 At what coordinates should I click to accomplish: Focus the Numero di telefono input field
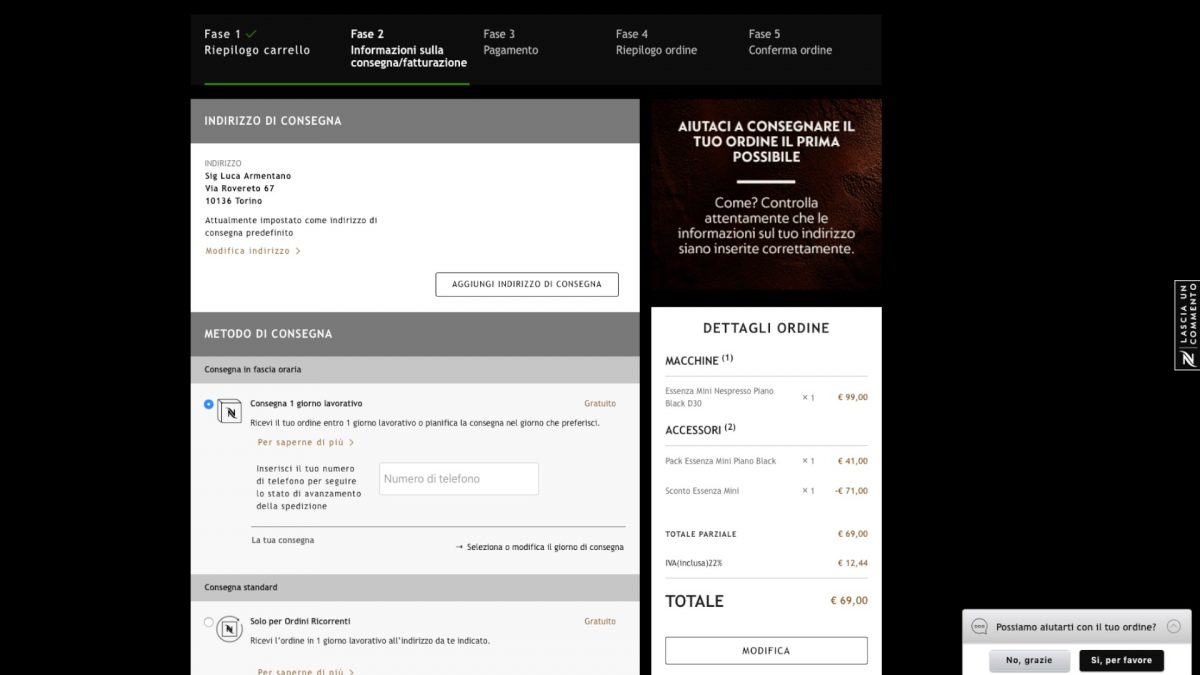click(459, 479)
